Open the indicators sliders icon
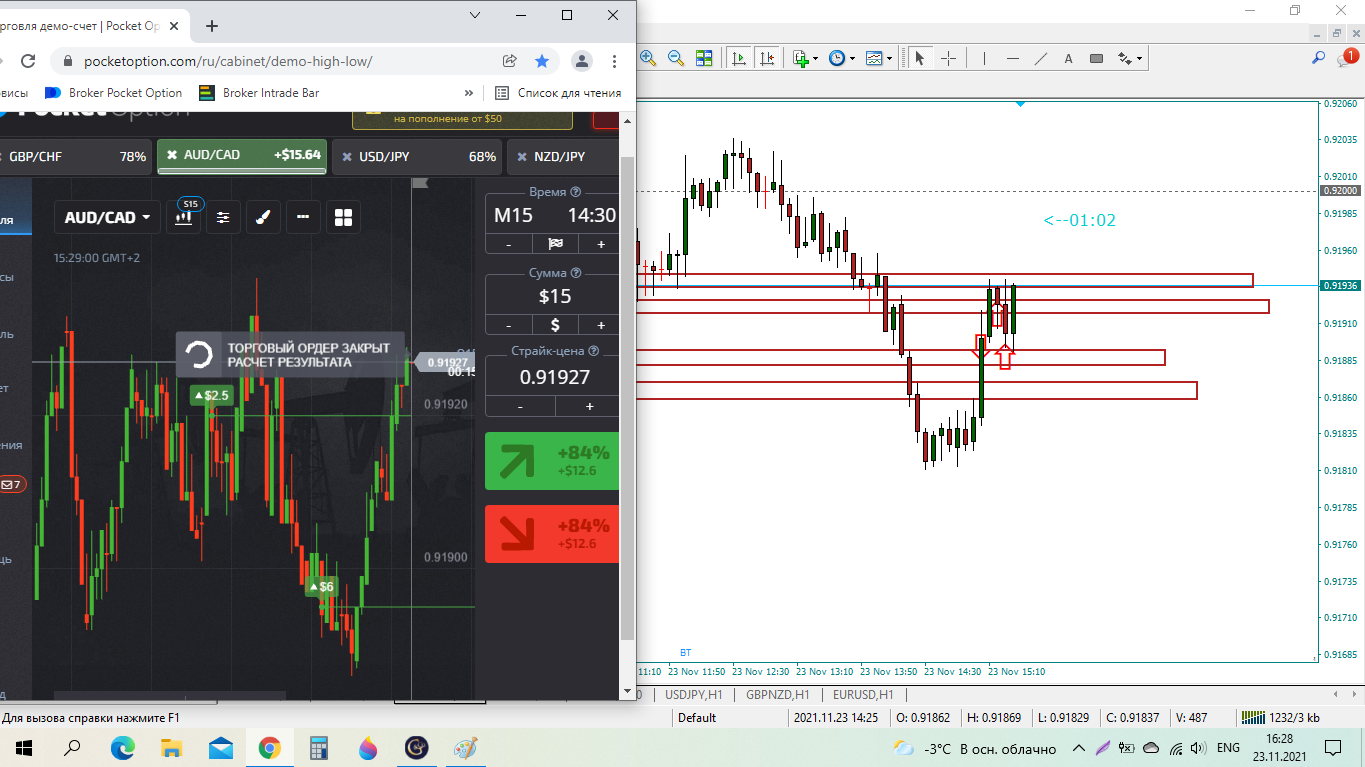Image resolution: width=1365 pixels, height=767 pixels. (x=223, y=217)
